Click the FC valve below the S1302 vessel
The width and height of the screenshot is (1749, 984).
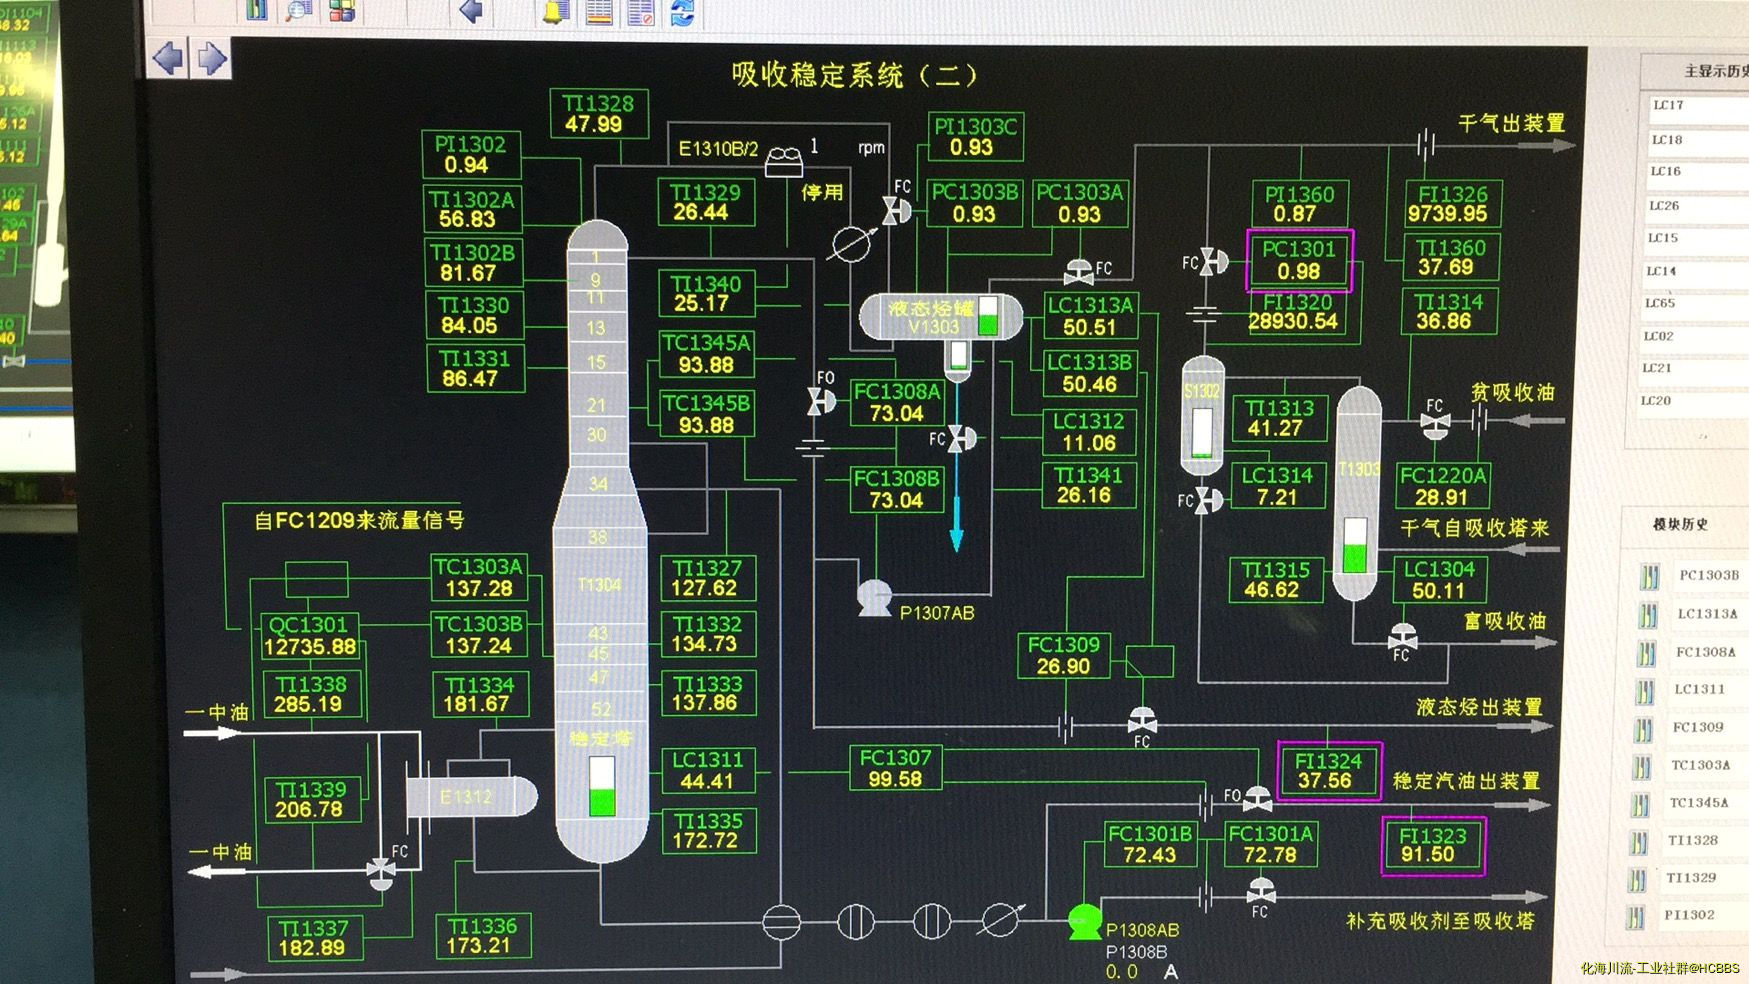point(1209,500)
